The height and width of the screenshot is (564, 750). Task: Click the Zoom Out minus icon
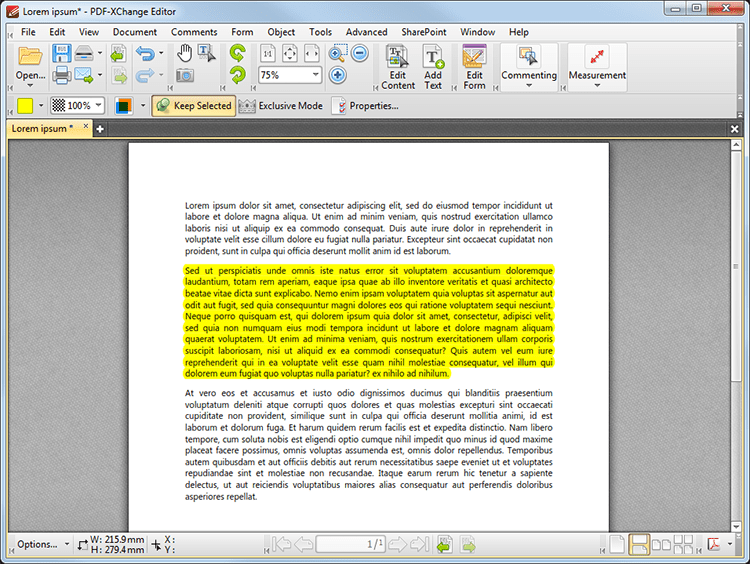[x=360, y=53]
